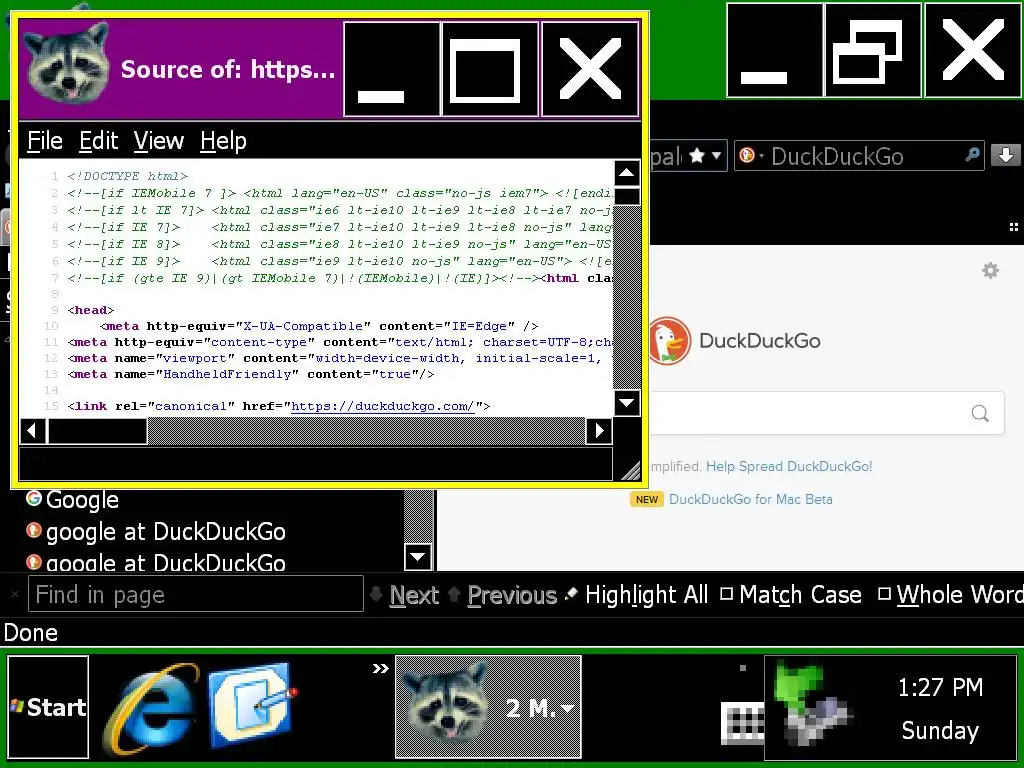Click the raccoon icon in source window title
Image resolution: width=1024 pixels, height=768 pixels.
[x=67, y=63]
